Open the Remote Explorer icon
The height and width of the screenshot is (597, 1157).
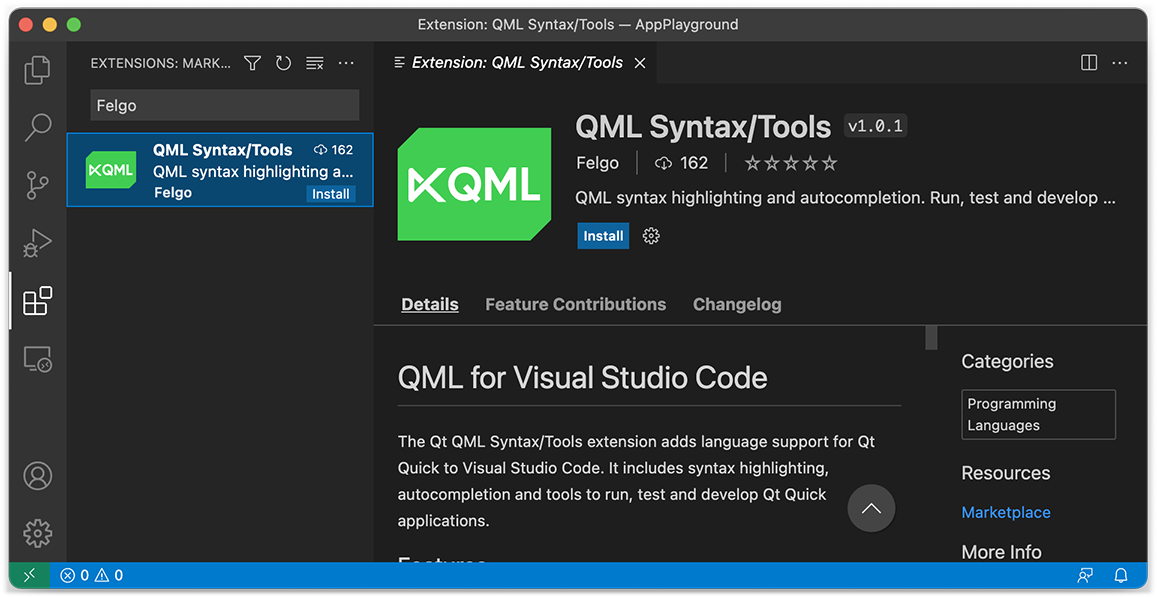(37, 359)
